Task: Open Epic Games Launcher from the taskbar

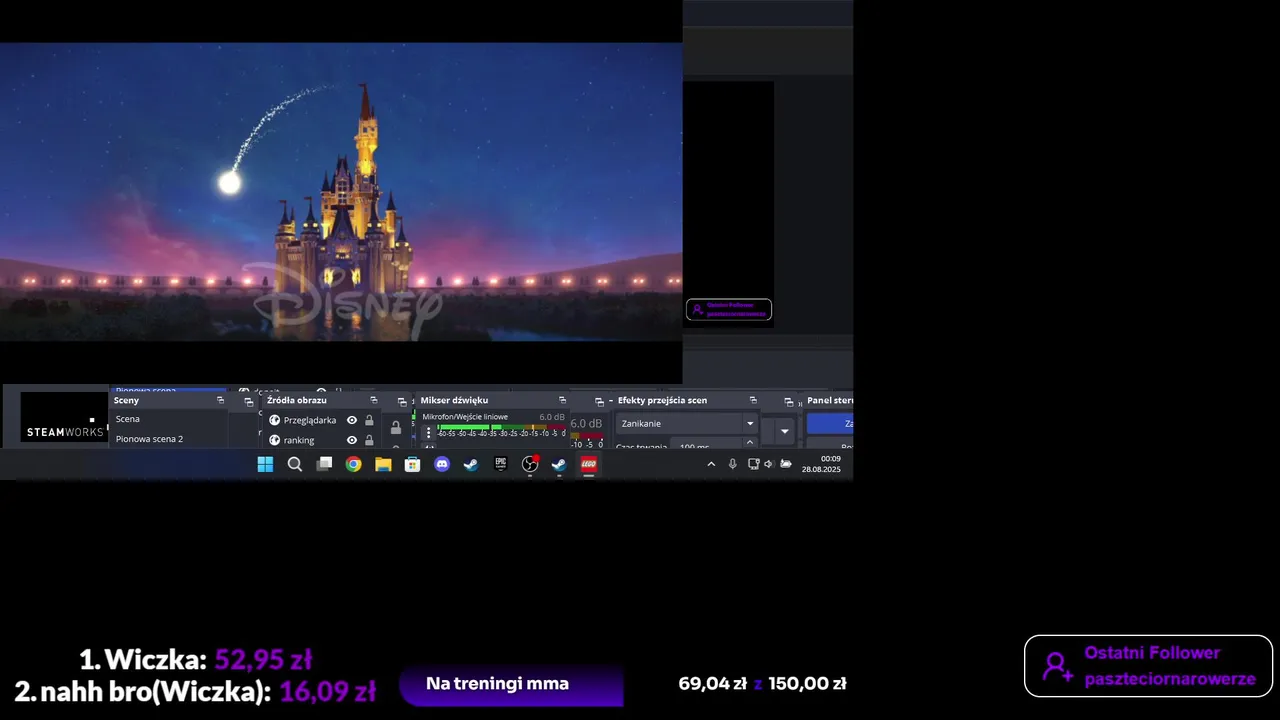Action: [501, 464]
